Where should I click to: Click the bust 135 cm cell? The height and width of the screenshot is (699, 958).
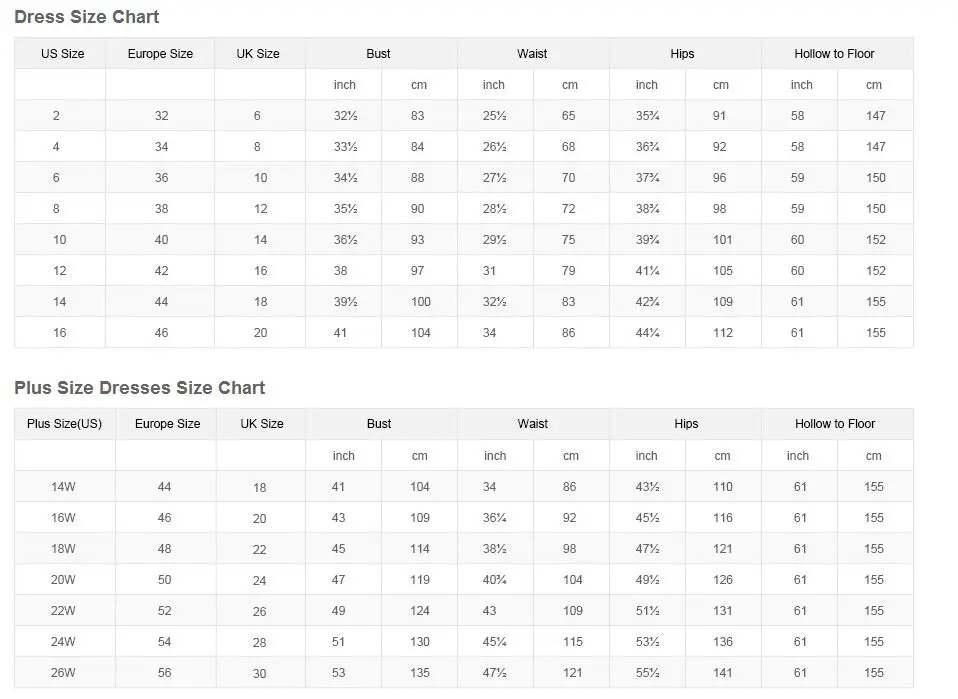420,673
